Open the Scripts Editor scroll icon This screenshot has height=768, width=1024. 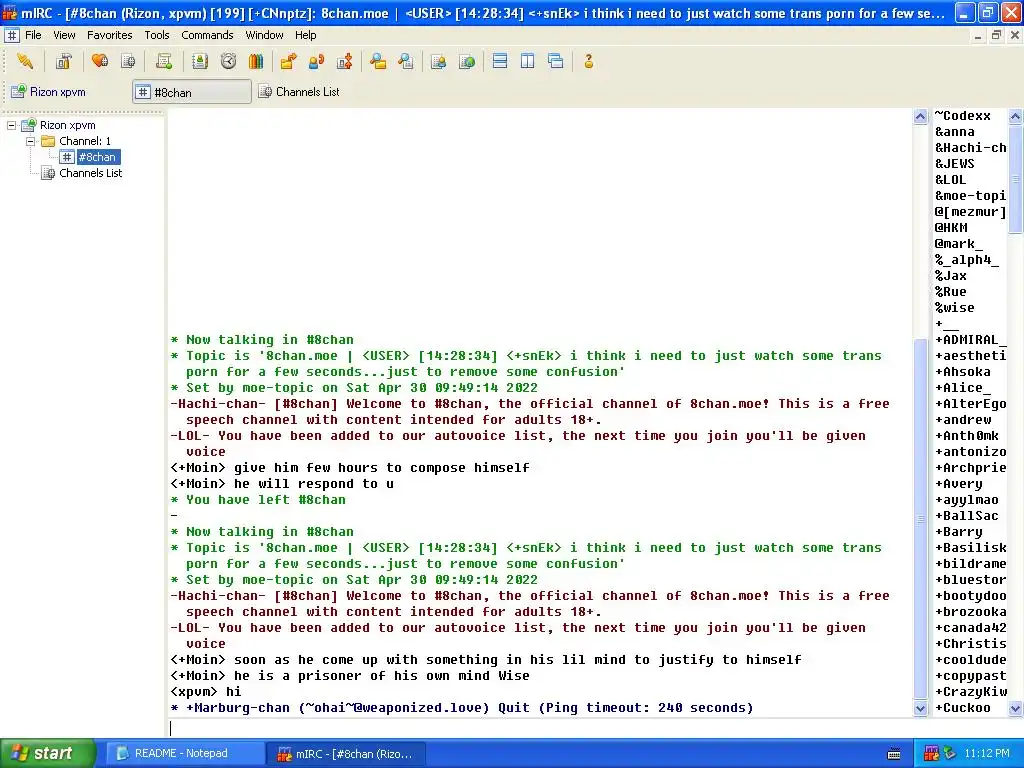[x=164, y=61]
